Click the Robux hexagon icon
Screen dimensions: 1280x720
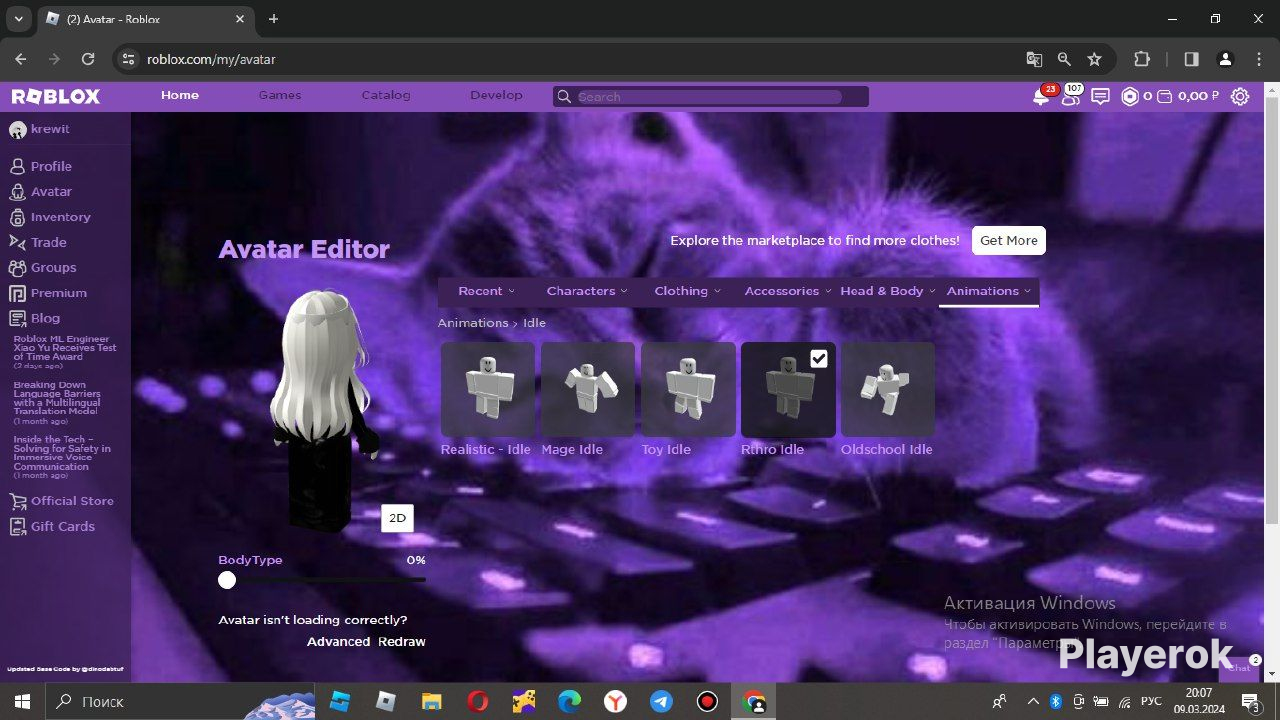tap(1130, 97)
